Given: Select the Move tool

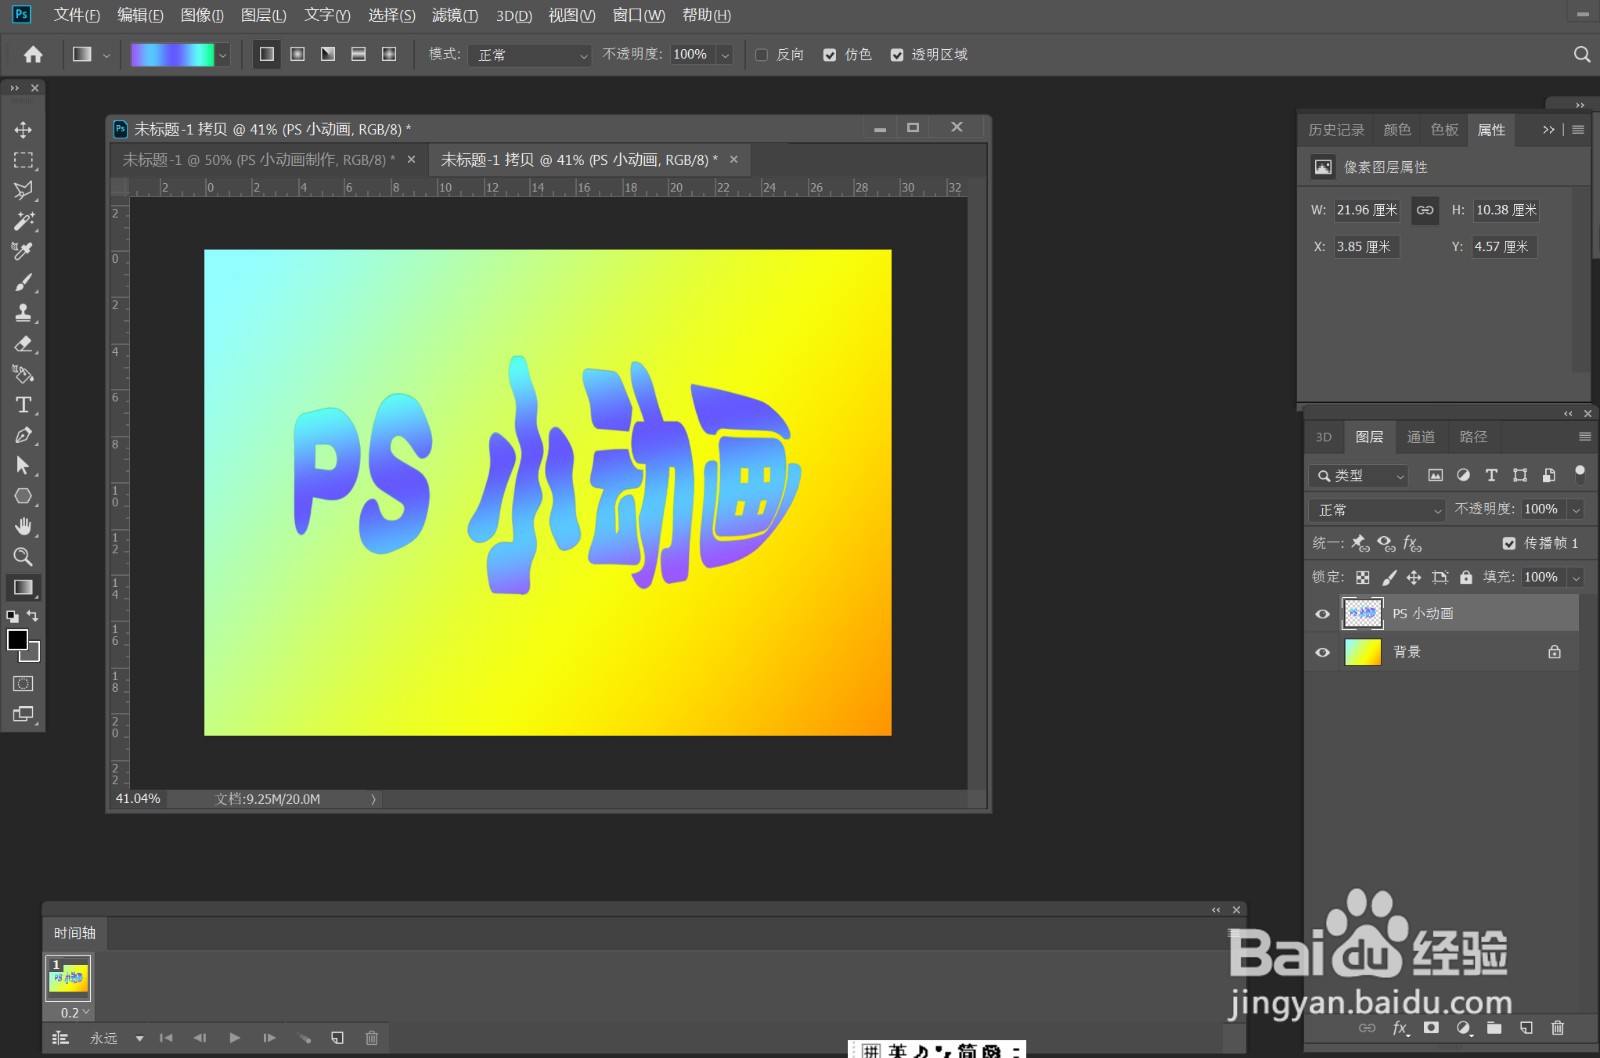Looking at the screenshot, I should pos(23,129).
